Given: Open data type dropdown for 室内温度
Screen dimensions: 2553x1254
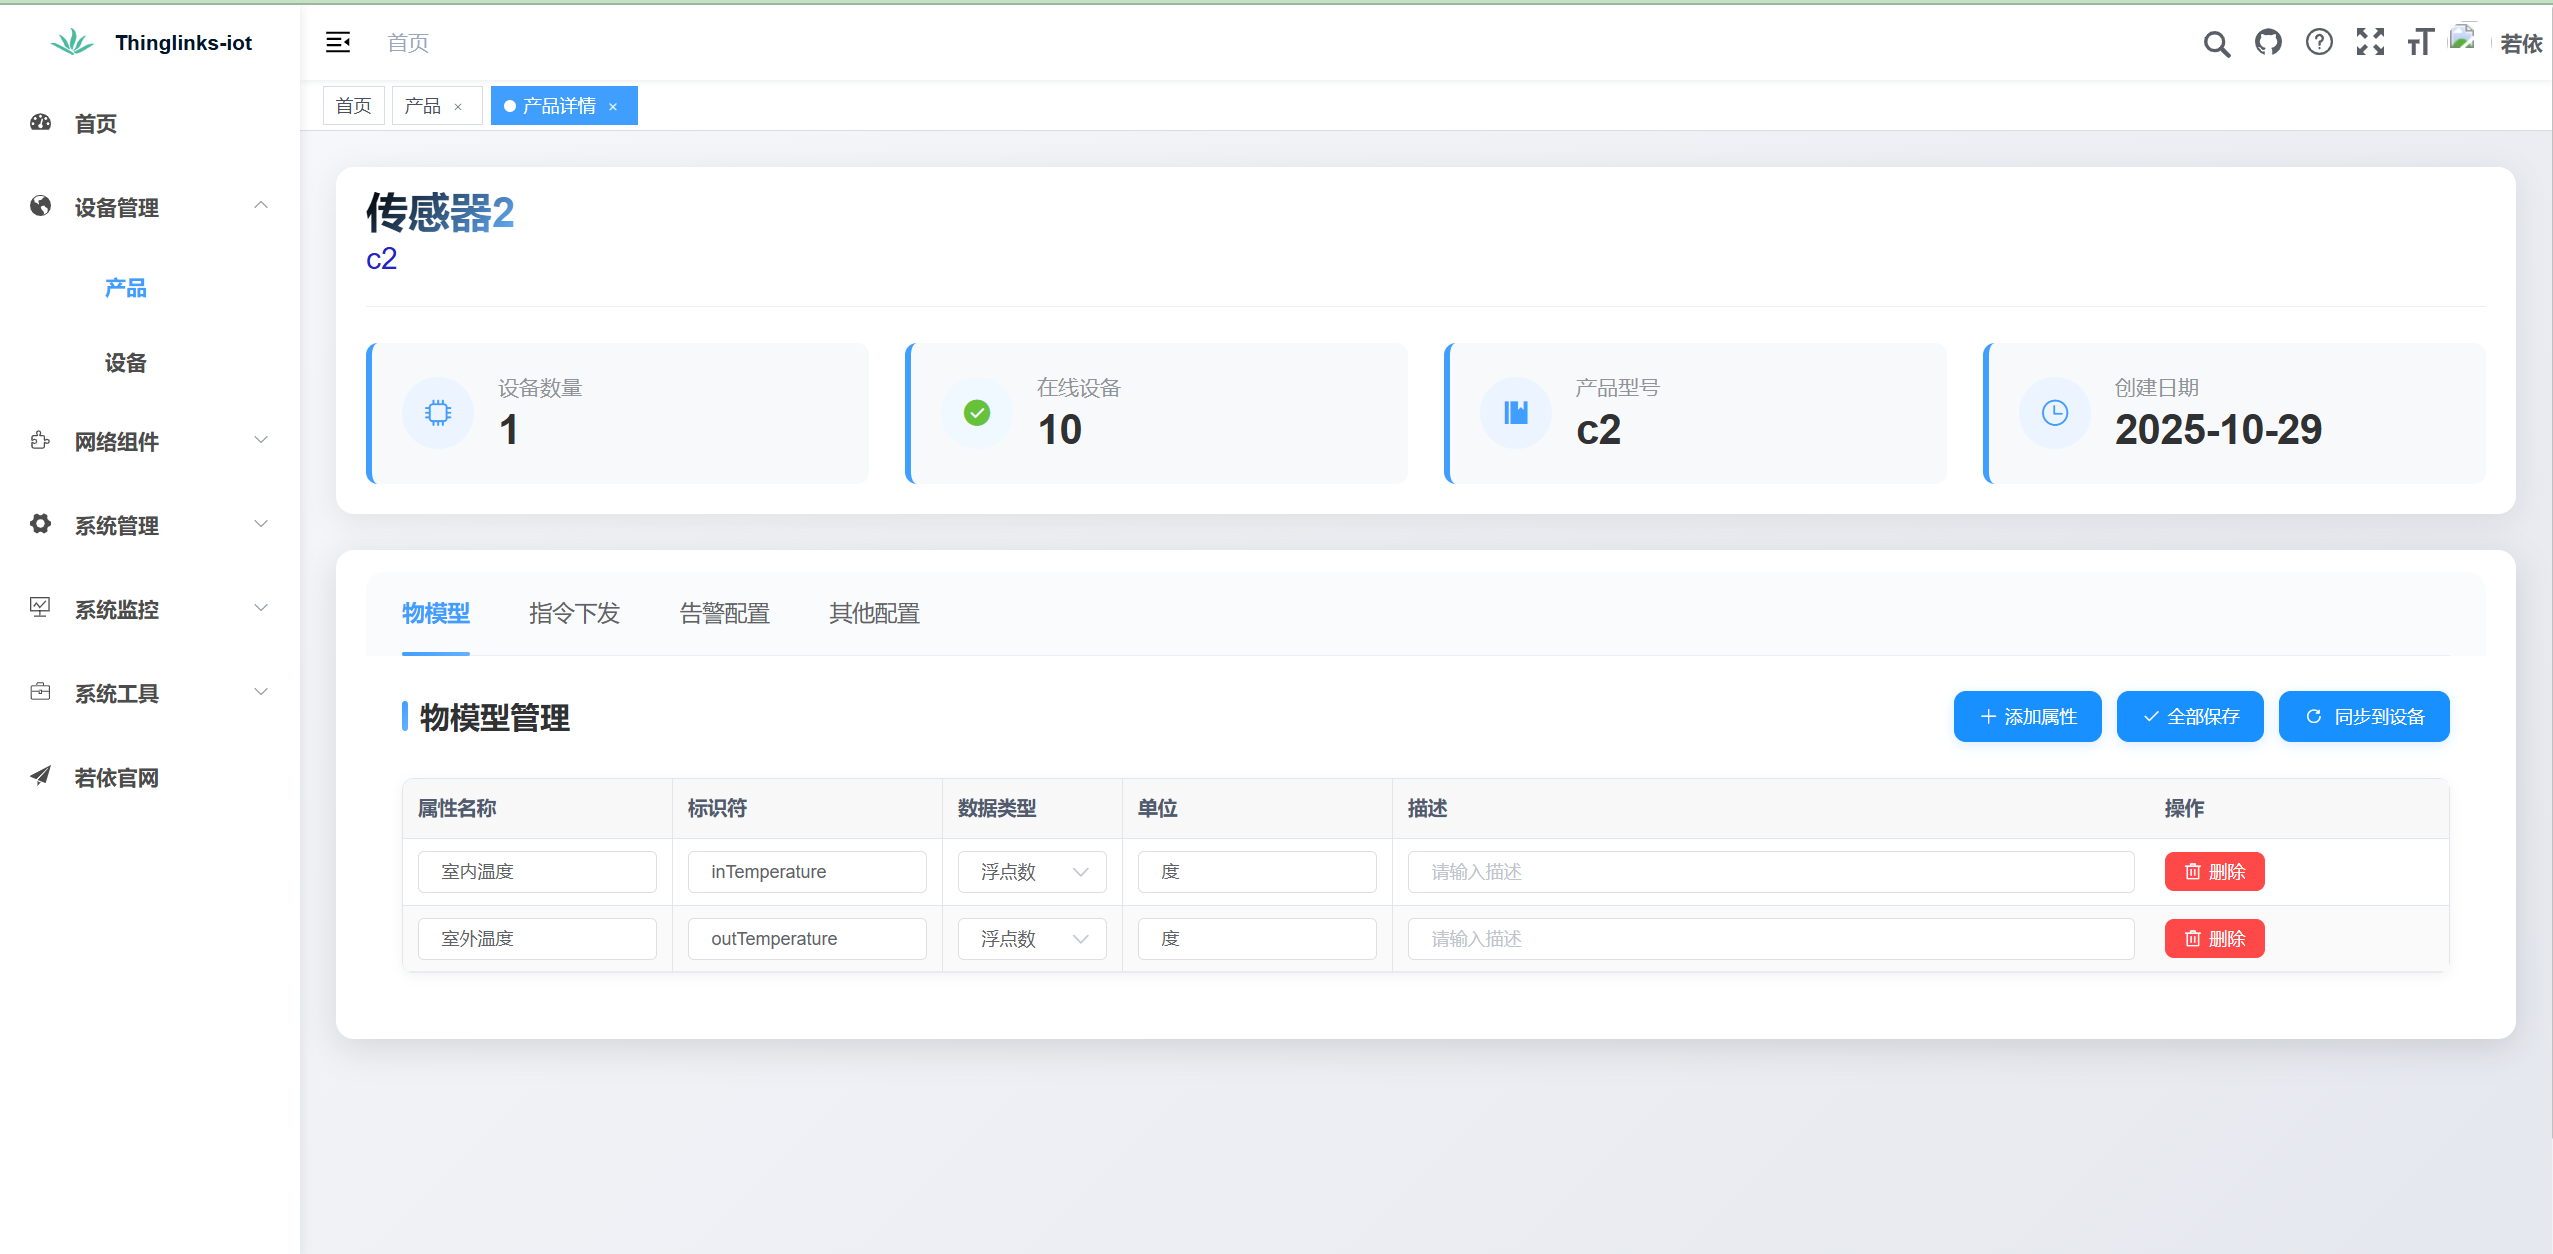Looking at the screenshot, I should coord(1032,872).
